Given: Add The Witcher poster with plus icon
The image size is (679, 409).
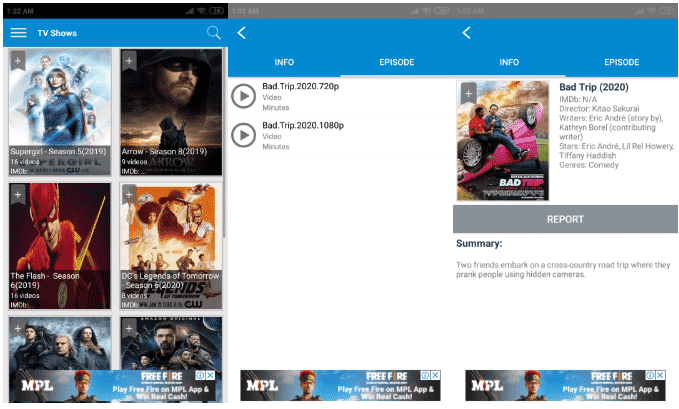Looking at the screenshot, I should (x=18, y=328).
